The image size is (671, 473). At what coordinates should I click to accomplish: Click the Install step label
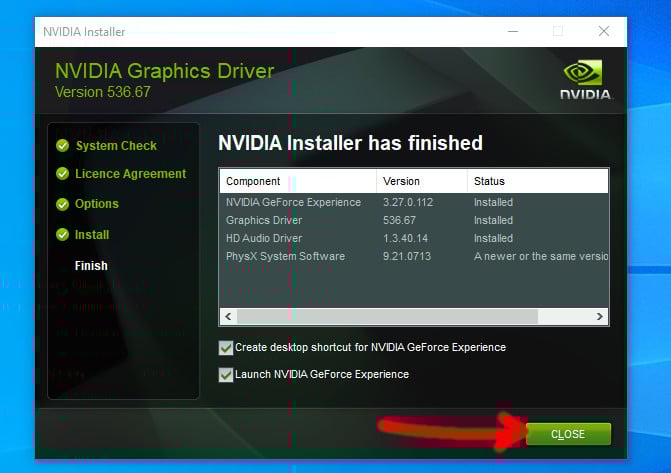[92, 235]
